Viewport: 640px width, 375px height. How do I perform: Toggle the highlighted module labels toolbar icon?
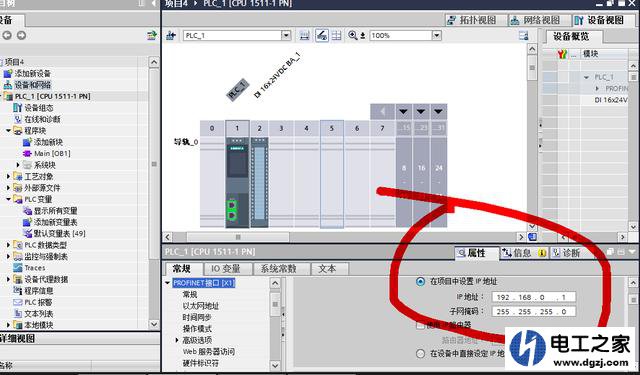(322, 36)
